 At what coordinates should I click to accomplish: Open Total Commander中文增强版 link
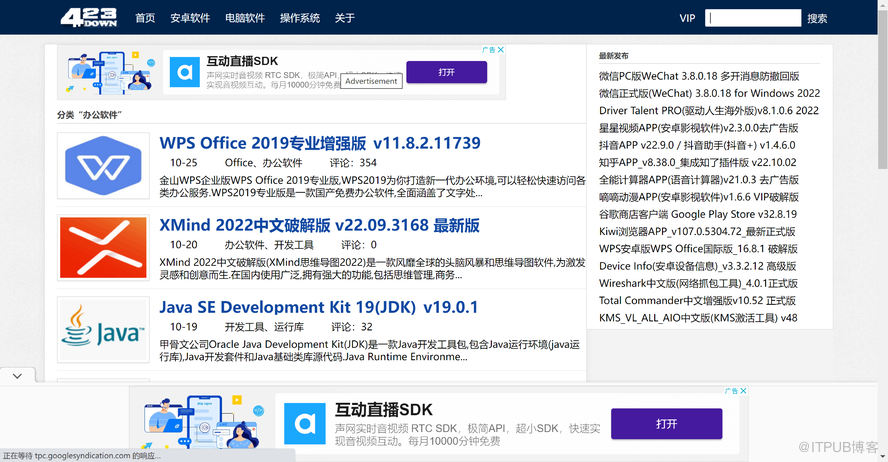697,301
